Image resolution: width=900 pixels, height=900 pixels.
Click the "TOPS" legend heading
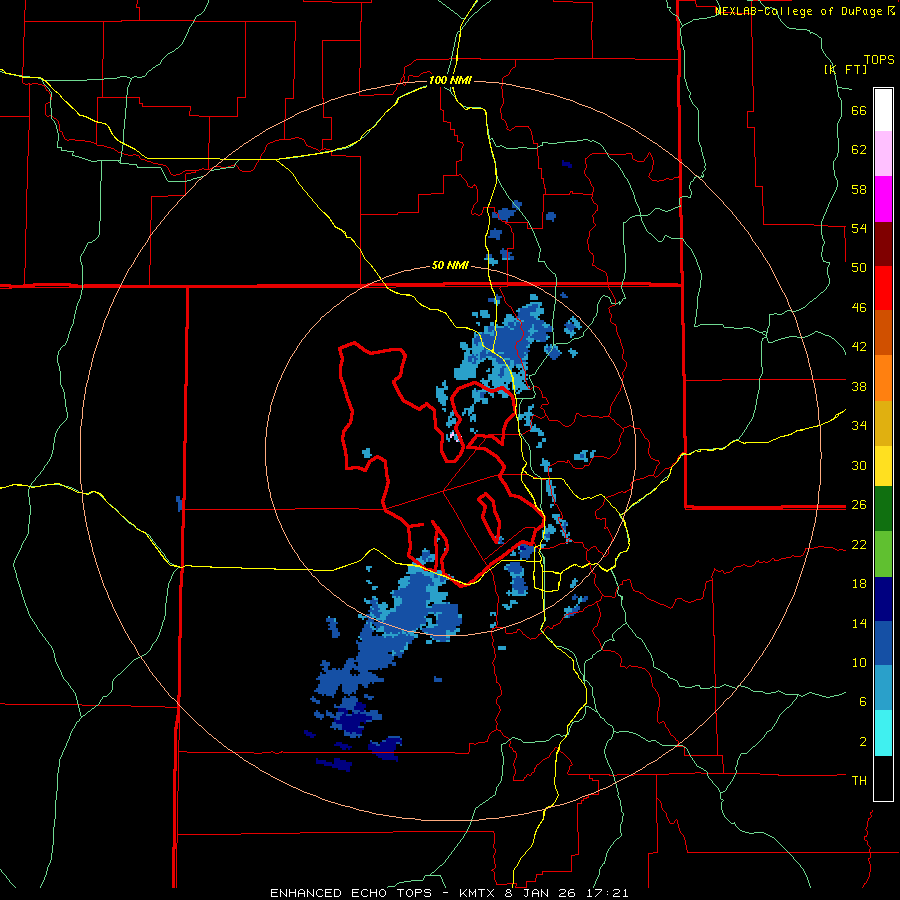[879, 59]
